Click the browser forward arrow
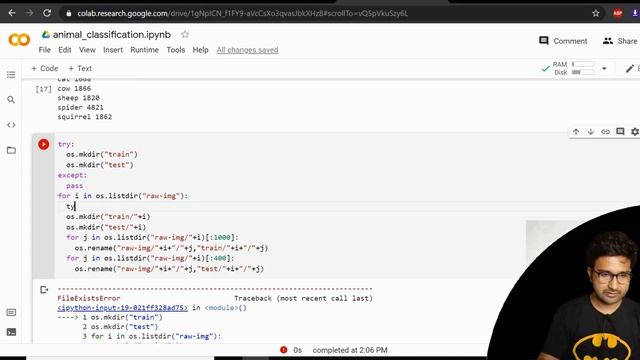640x360 pixels. 29,13
